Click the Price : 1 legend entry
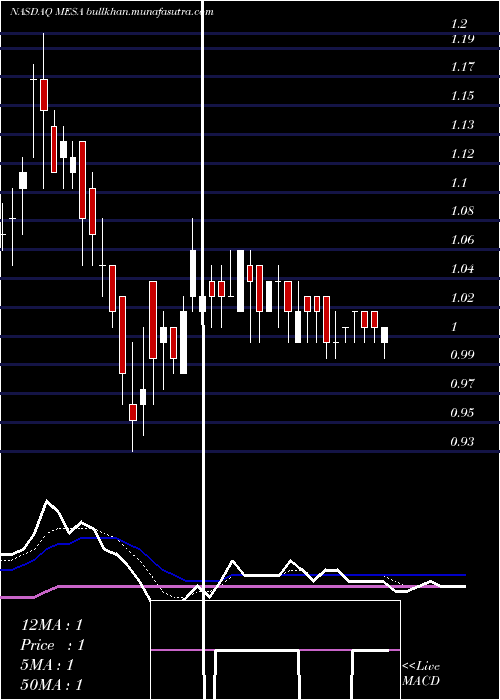500x700 pixels. point(53,645)
